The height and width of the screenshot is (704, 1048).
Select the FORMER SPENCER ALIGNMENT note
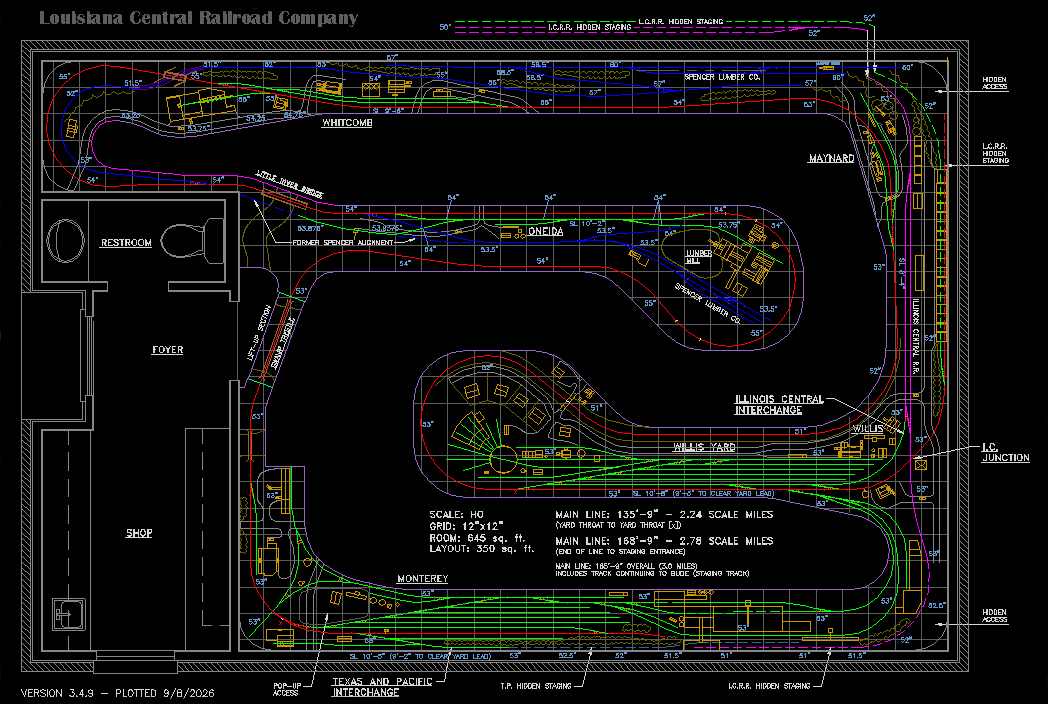point(343,243)
